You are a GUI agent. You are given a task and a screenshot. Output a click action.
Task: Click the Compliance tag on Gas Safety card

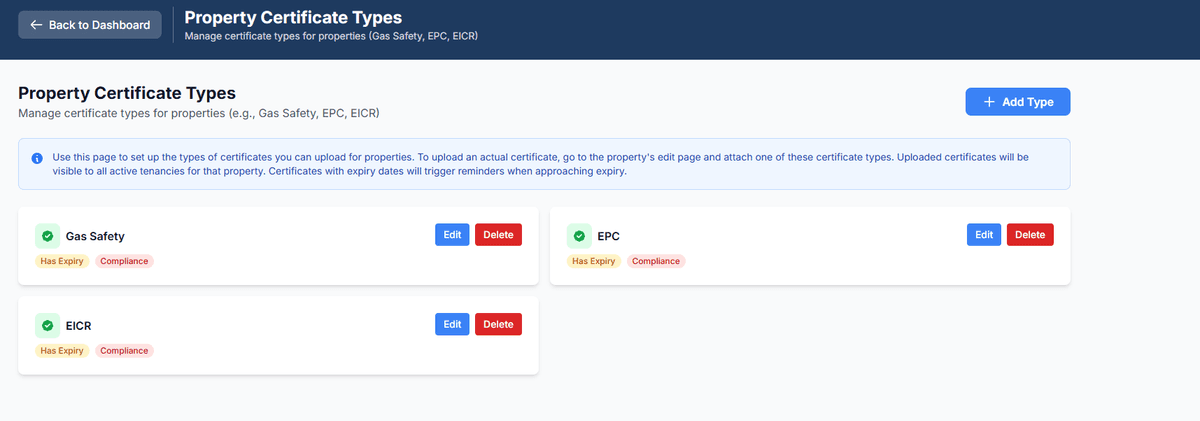124,261
